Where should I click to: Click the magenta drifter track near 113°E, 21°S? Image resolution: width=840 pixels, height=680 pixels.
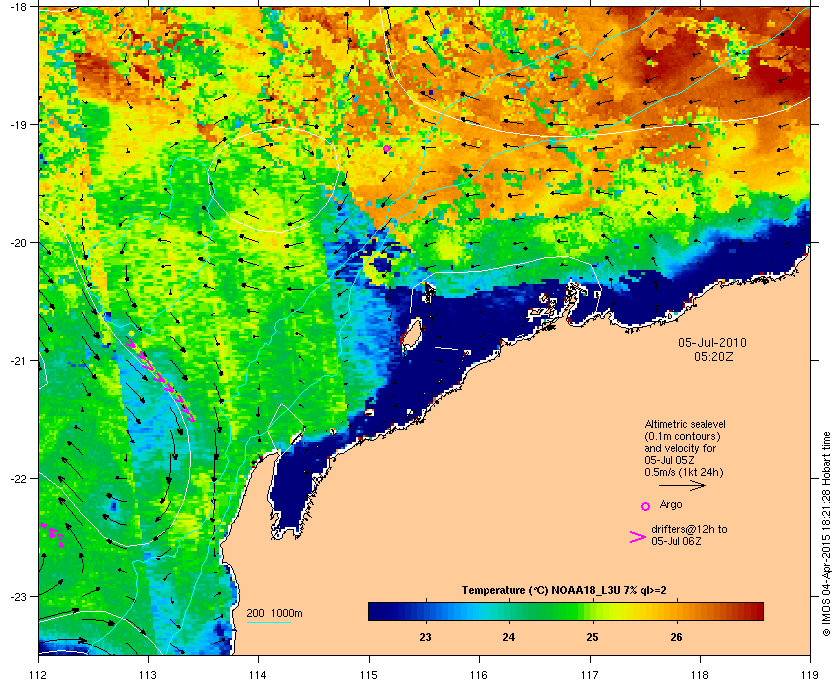pyautogui.click(x=161, y=379)
